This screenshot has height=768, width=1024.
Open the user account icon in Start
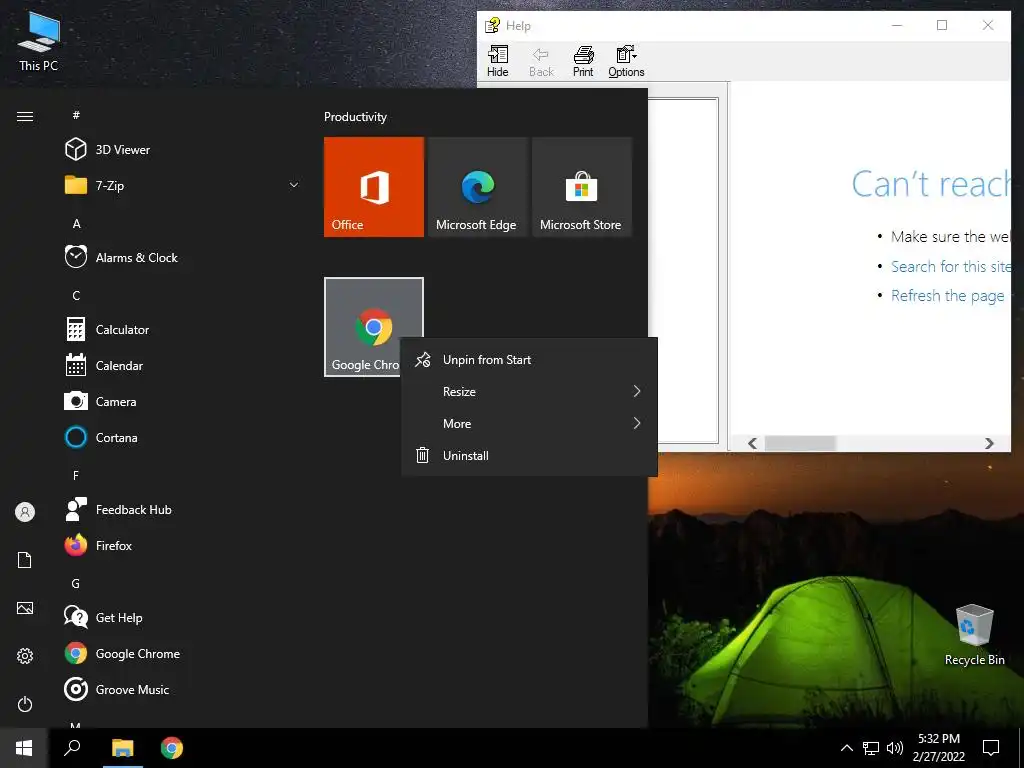(x=25, y=512)
